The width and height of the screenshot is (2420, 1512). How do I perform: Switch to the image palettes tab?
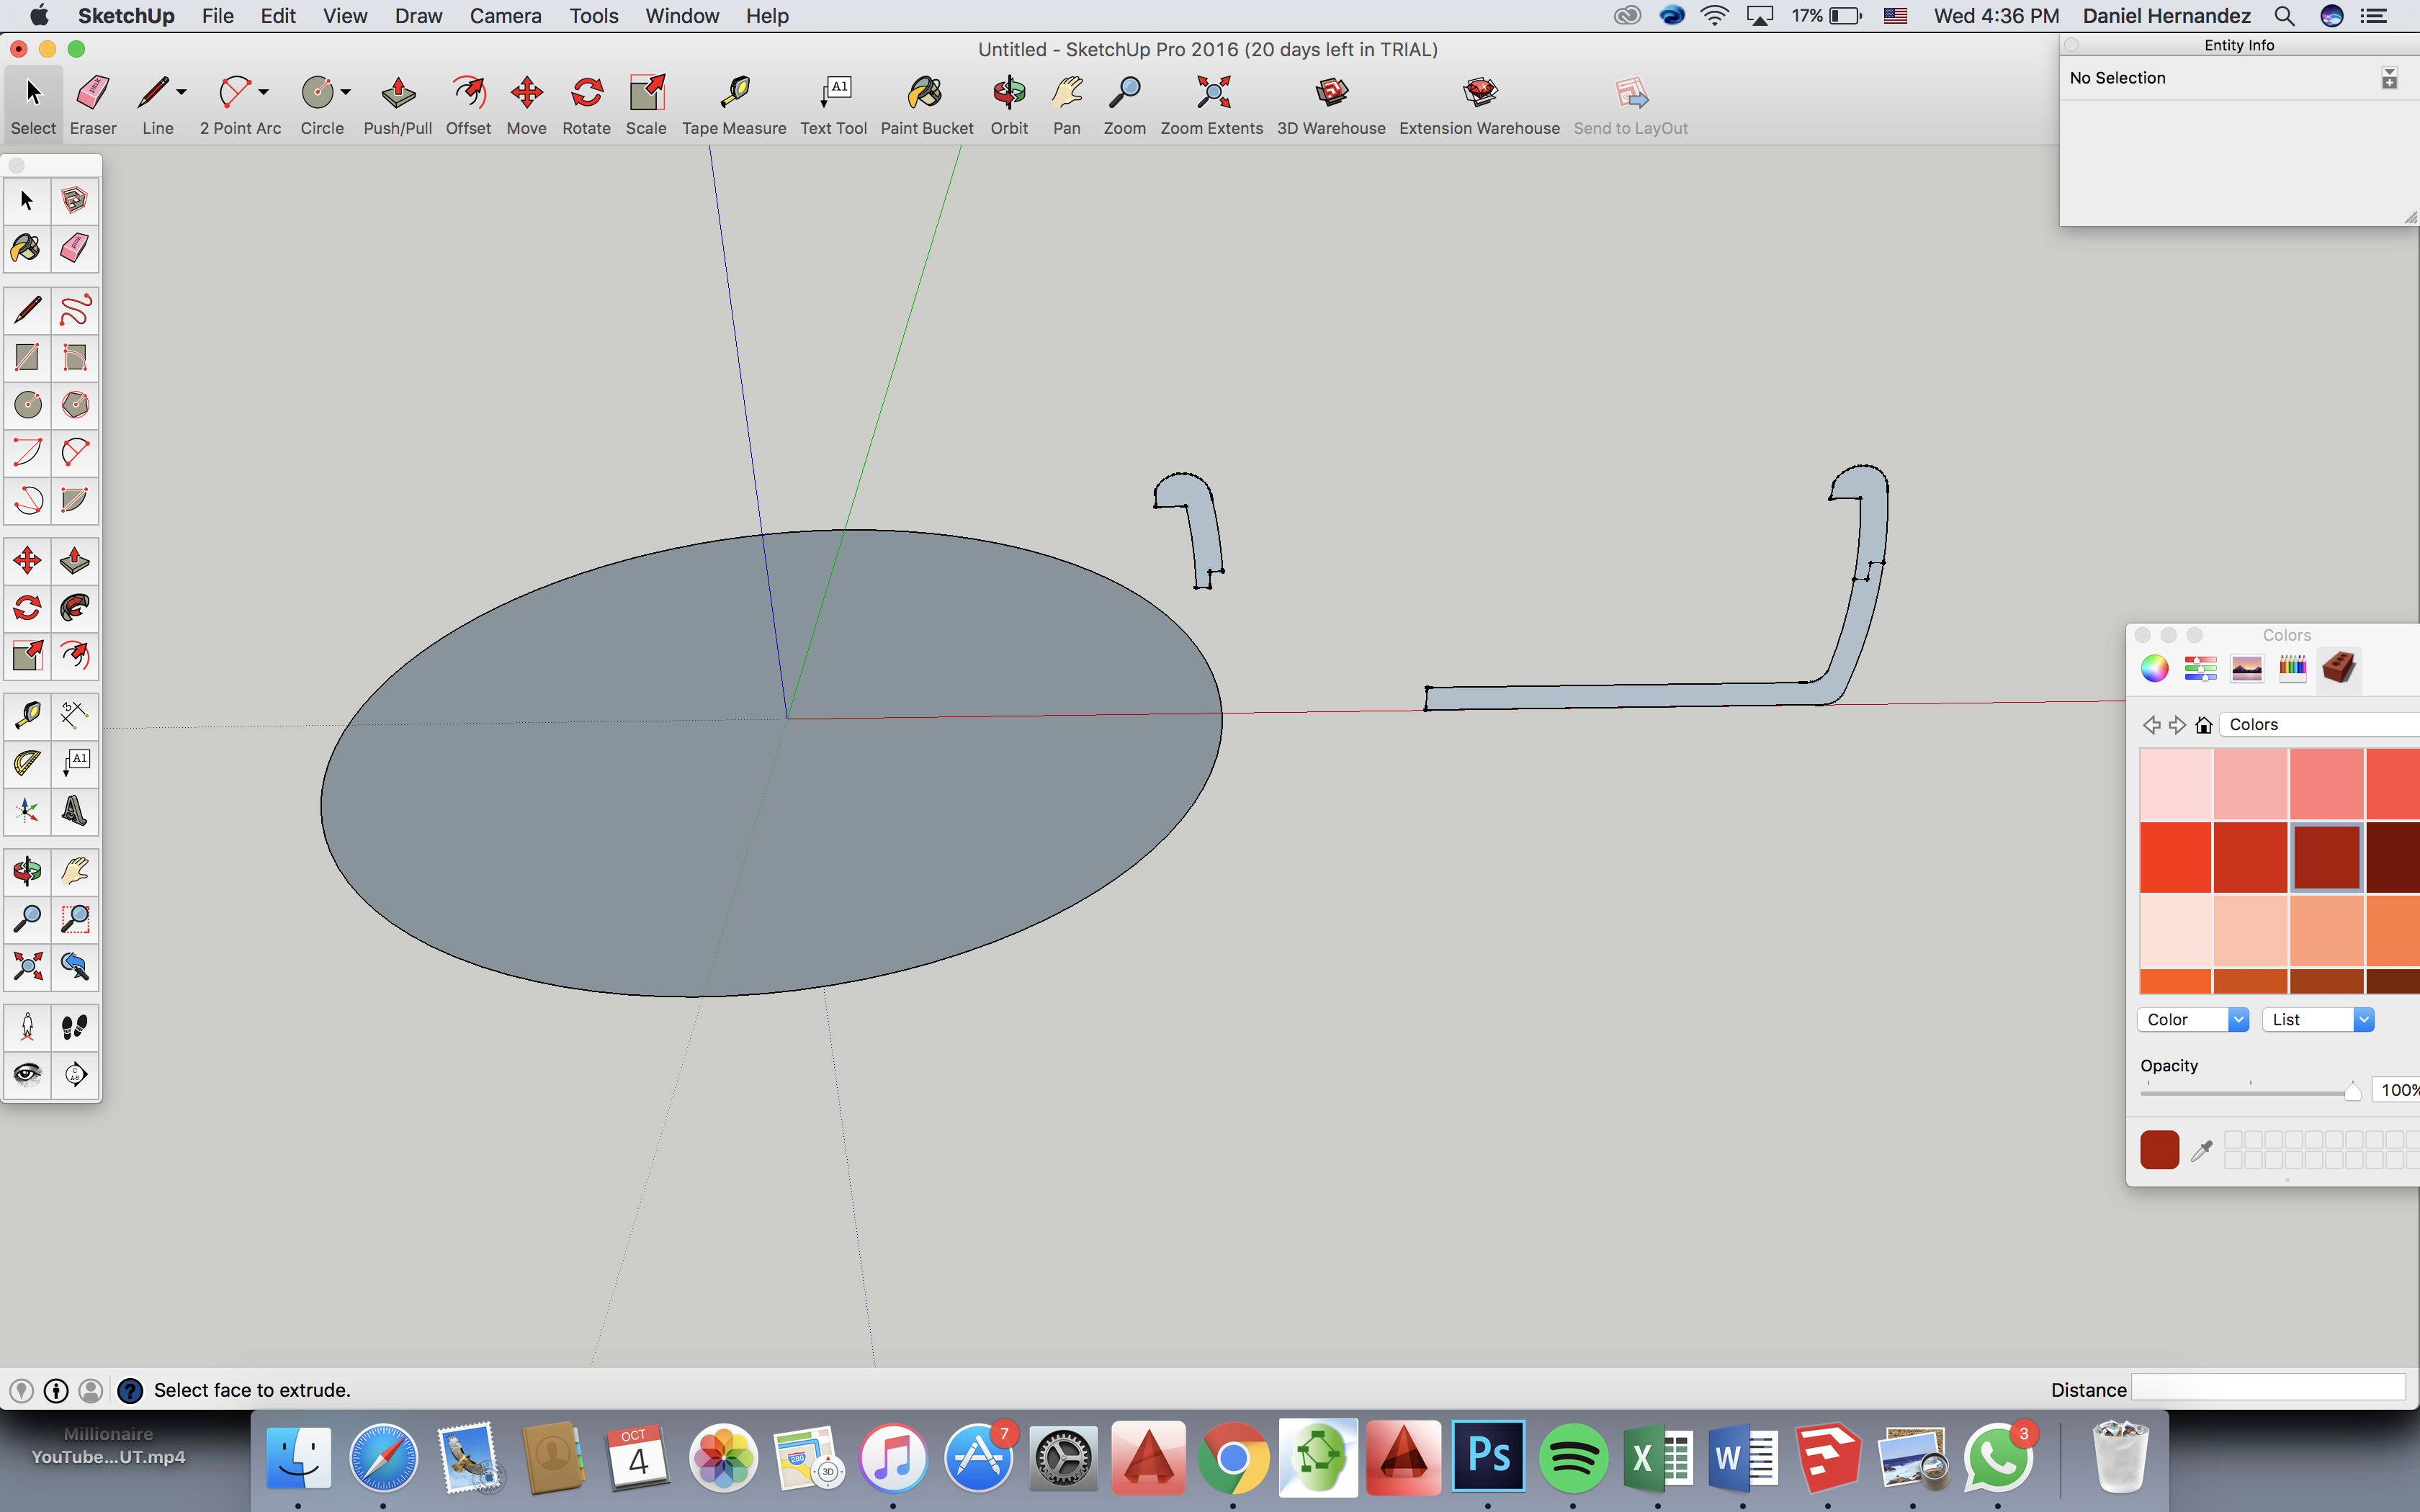pos(2247,668)
